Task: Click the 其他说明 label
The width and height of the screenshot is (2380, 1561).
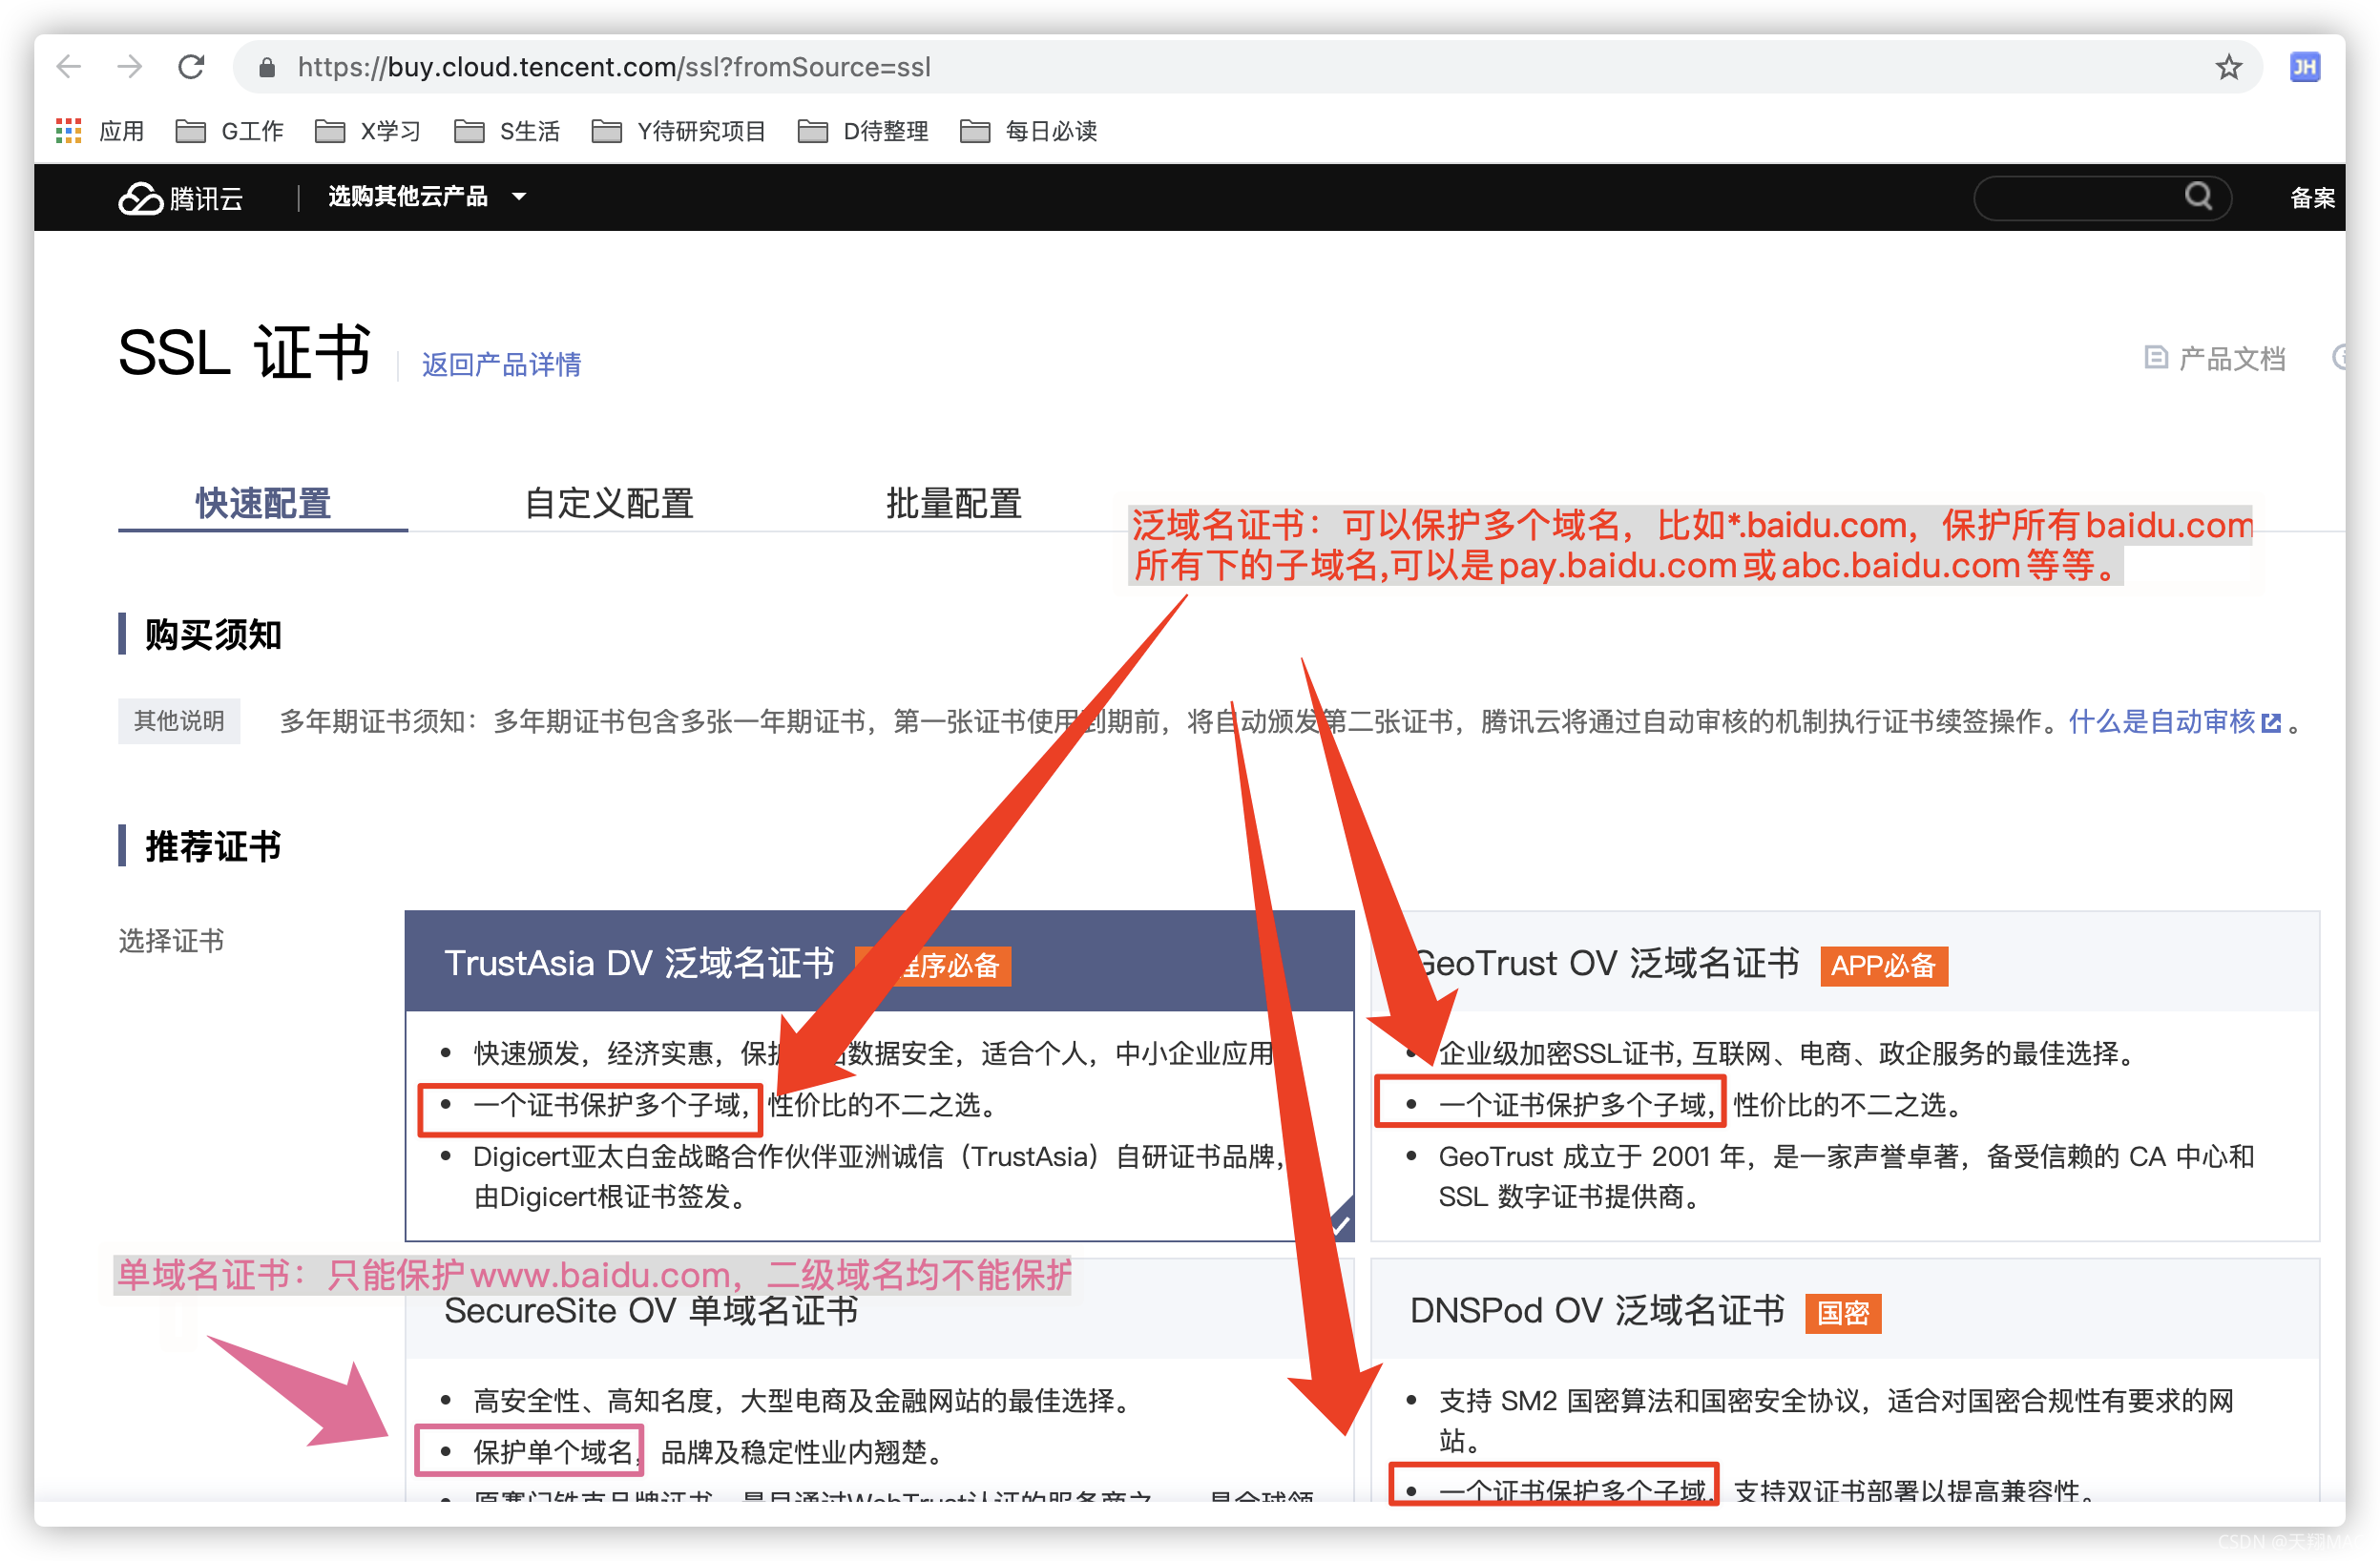Action: pyautogui.click(x=179, y=721)
